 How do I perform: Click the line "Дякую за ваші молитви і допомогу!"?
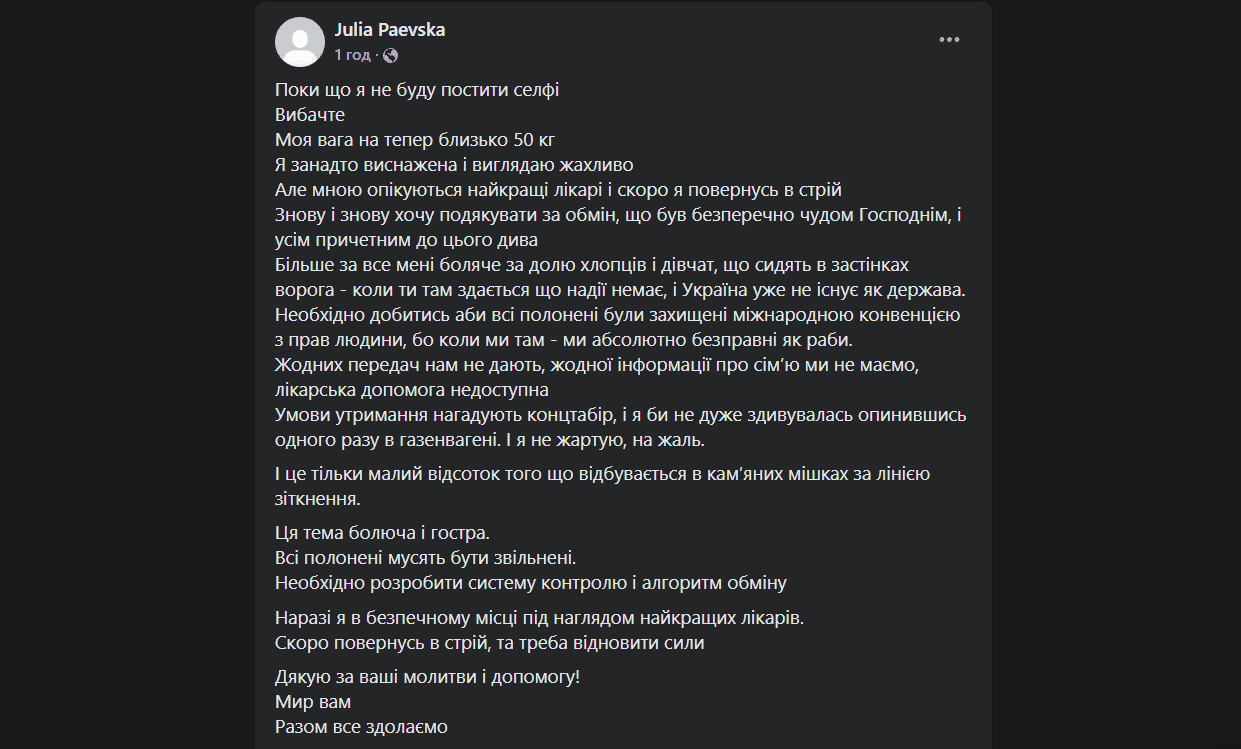tap(427, 677)
